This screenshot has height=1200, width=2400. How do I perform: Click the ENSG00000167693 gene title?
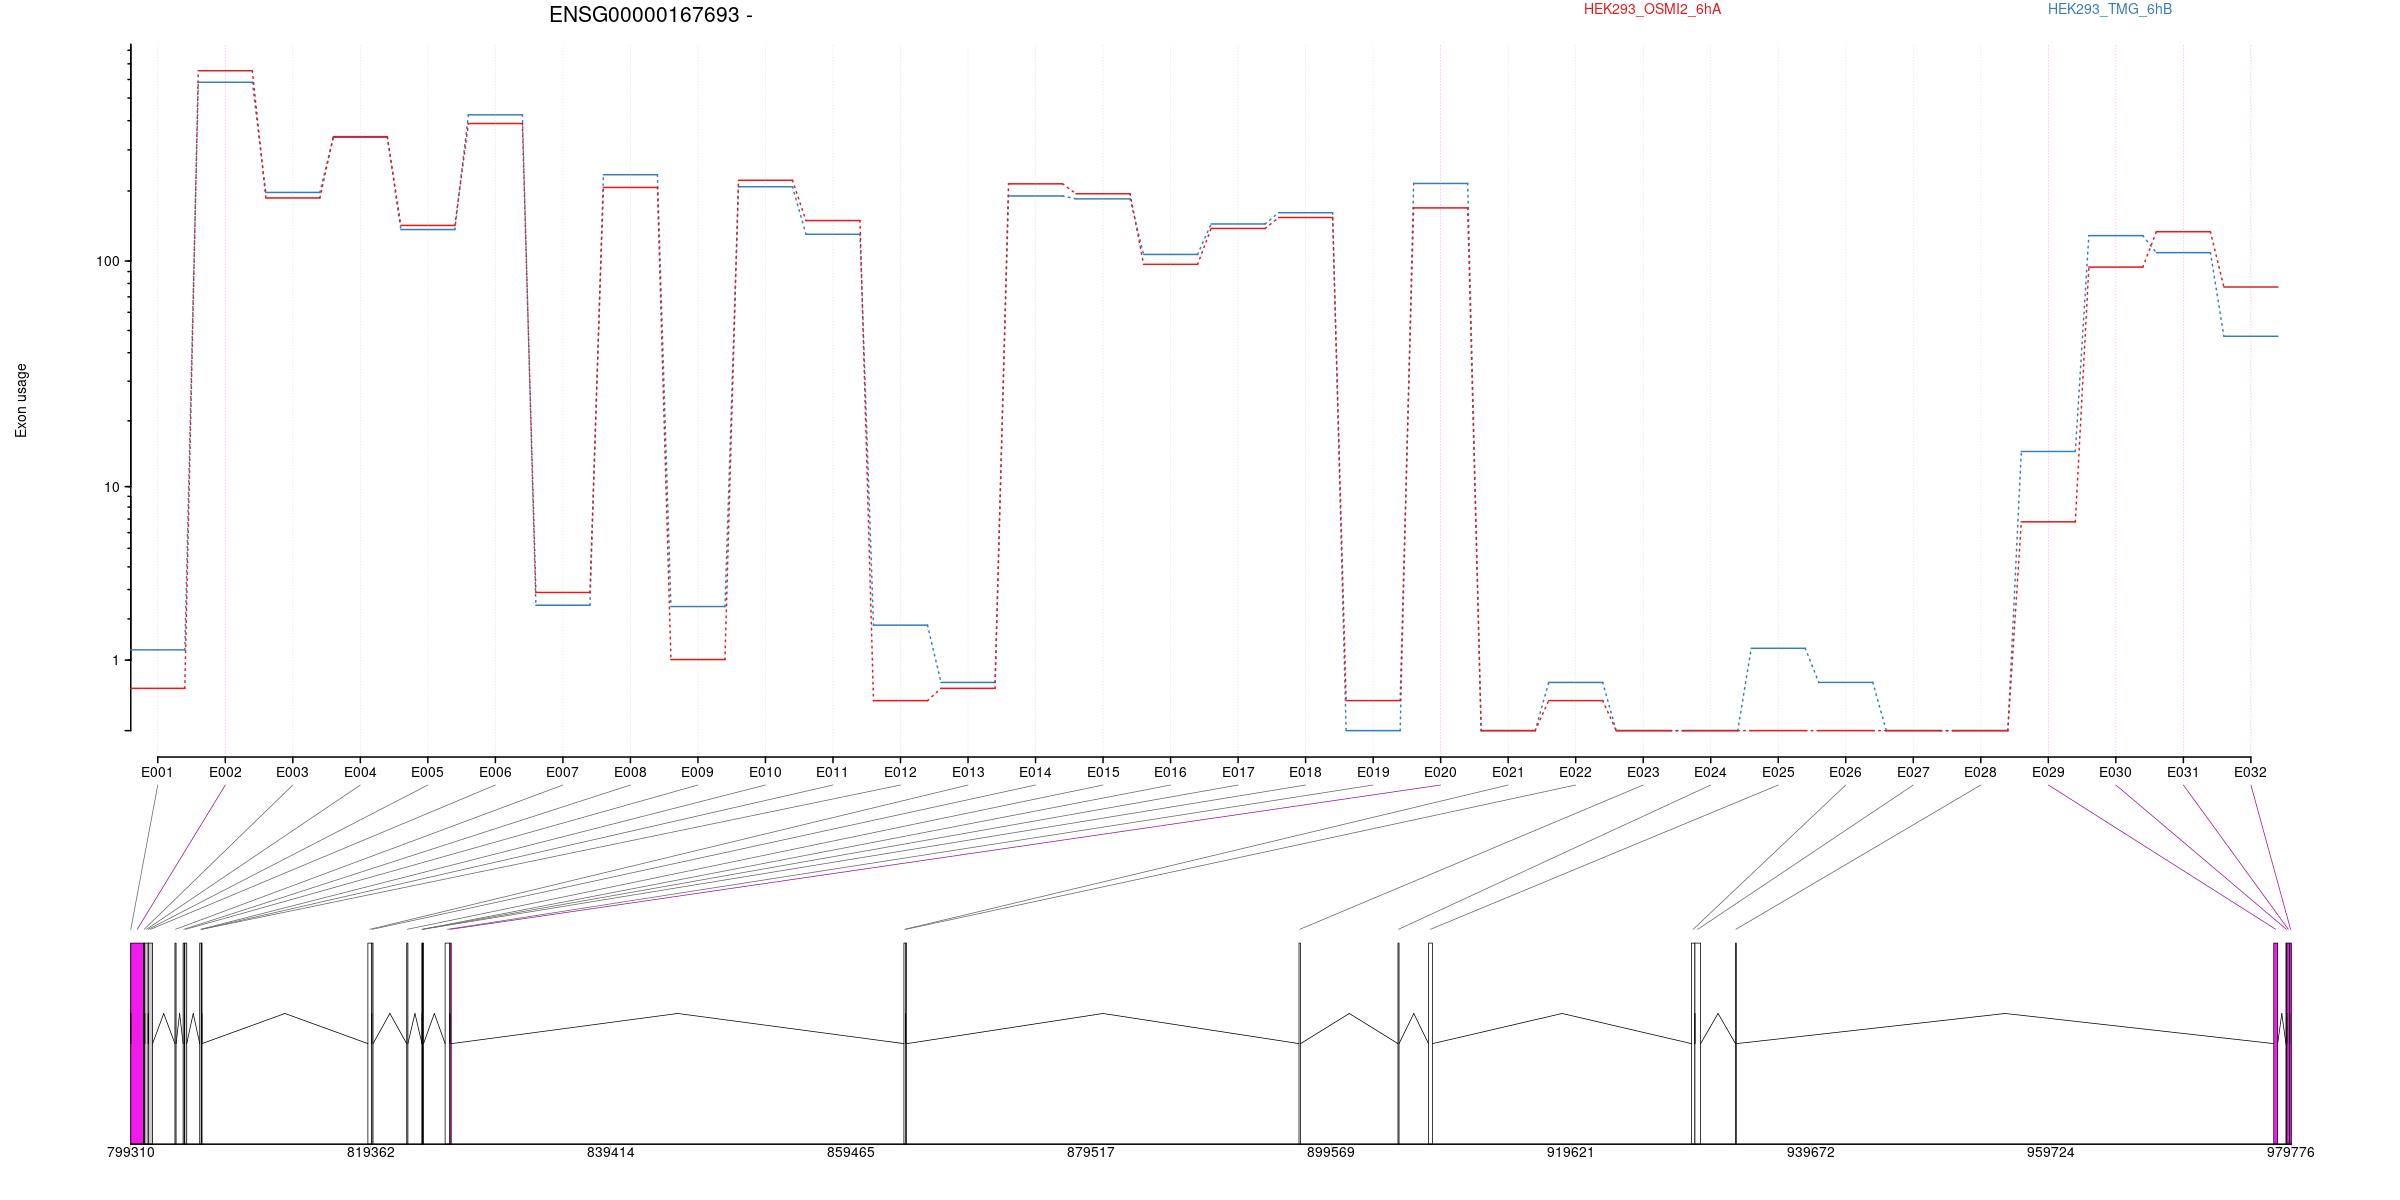[651, 15]
